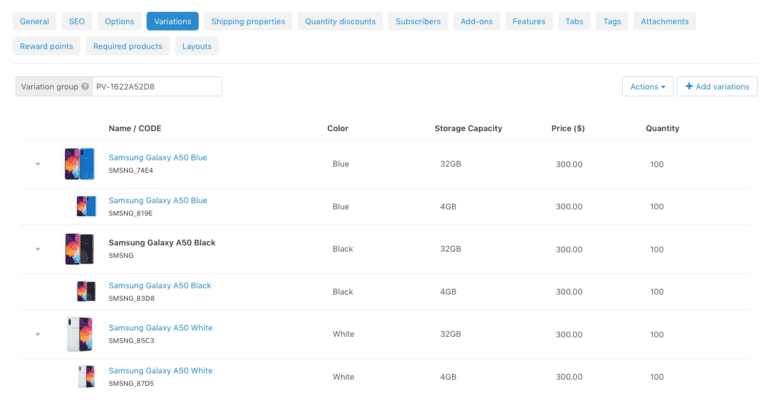Click the plus icon in Add variations
The height and width of the screenshot is (402, 770).
(689, 86)
